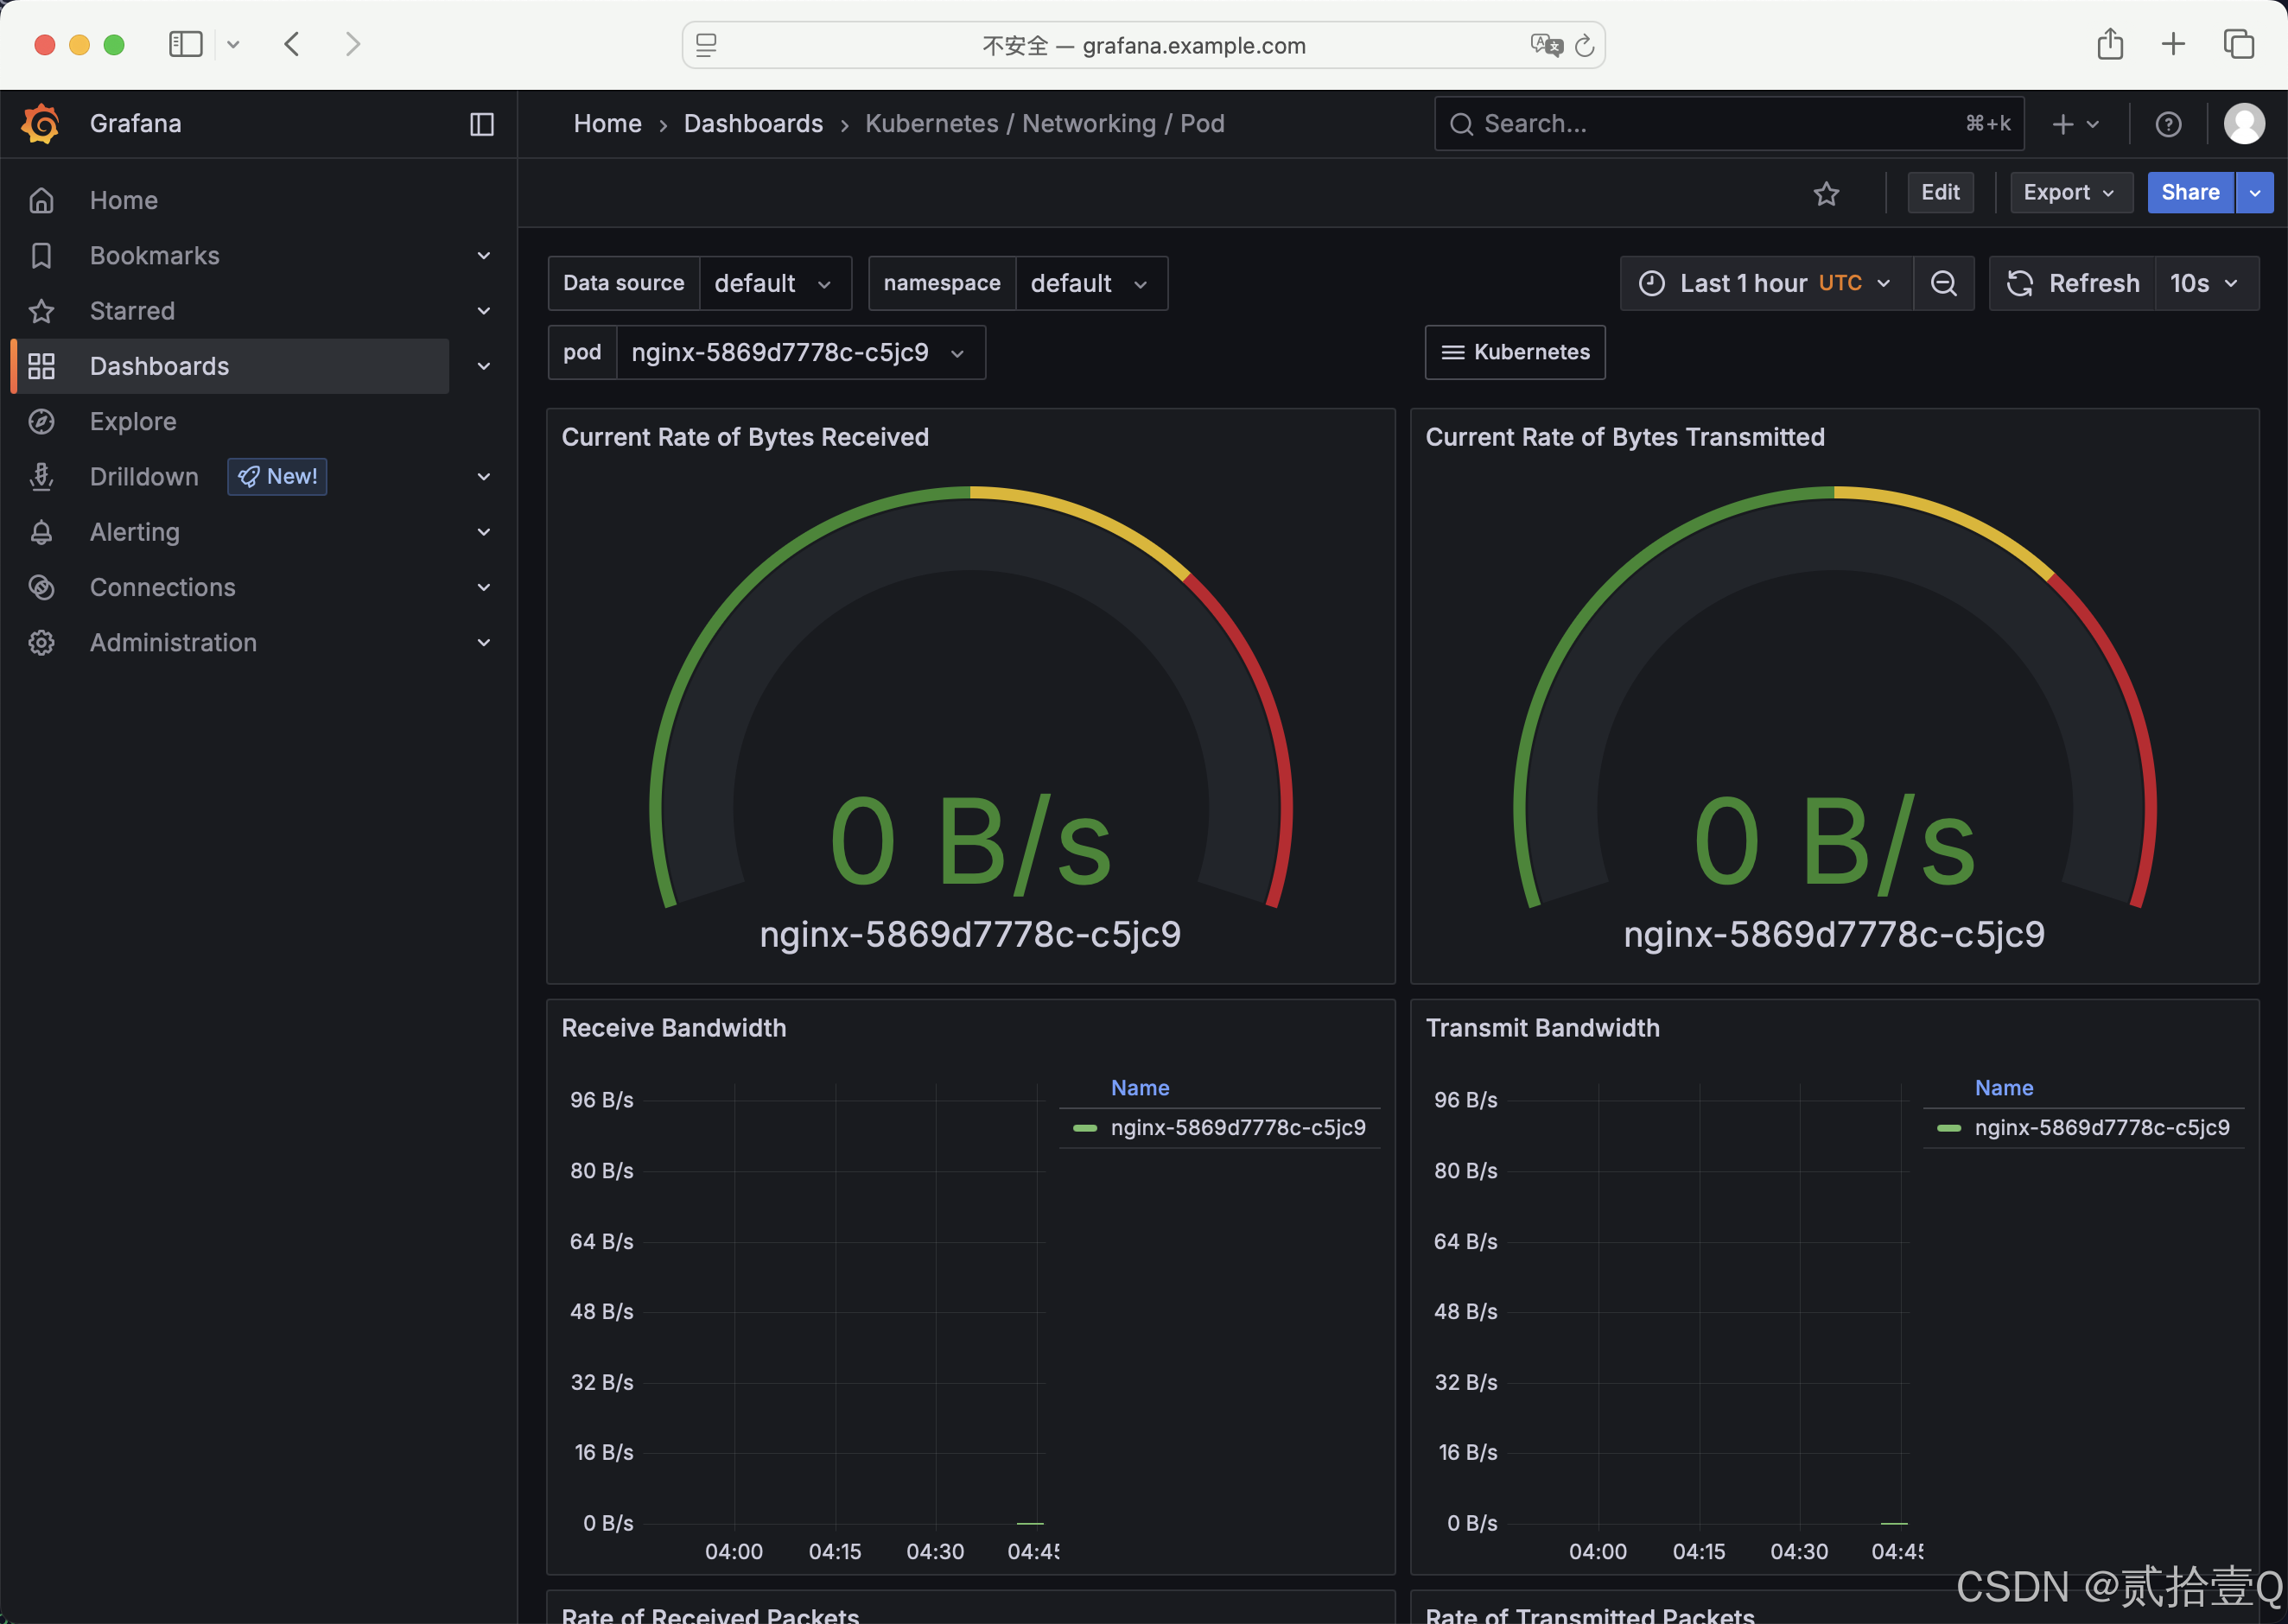Toggle the Grafana sidebar dock button
Viewport: 2288px width, 1624px height.
(482, 124)
